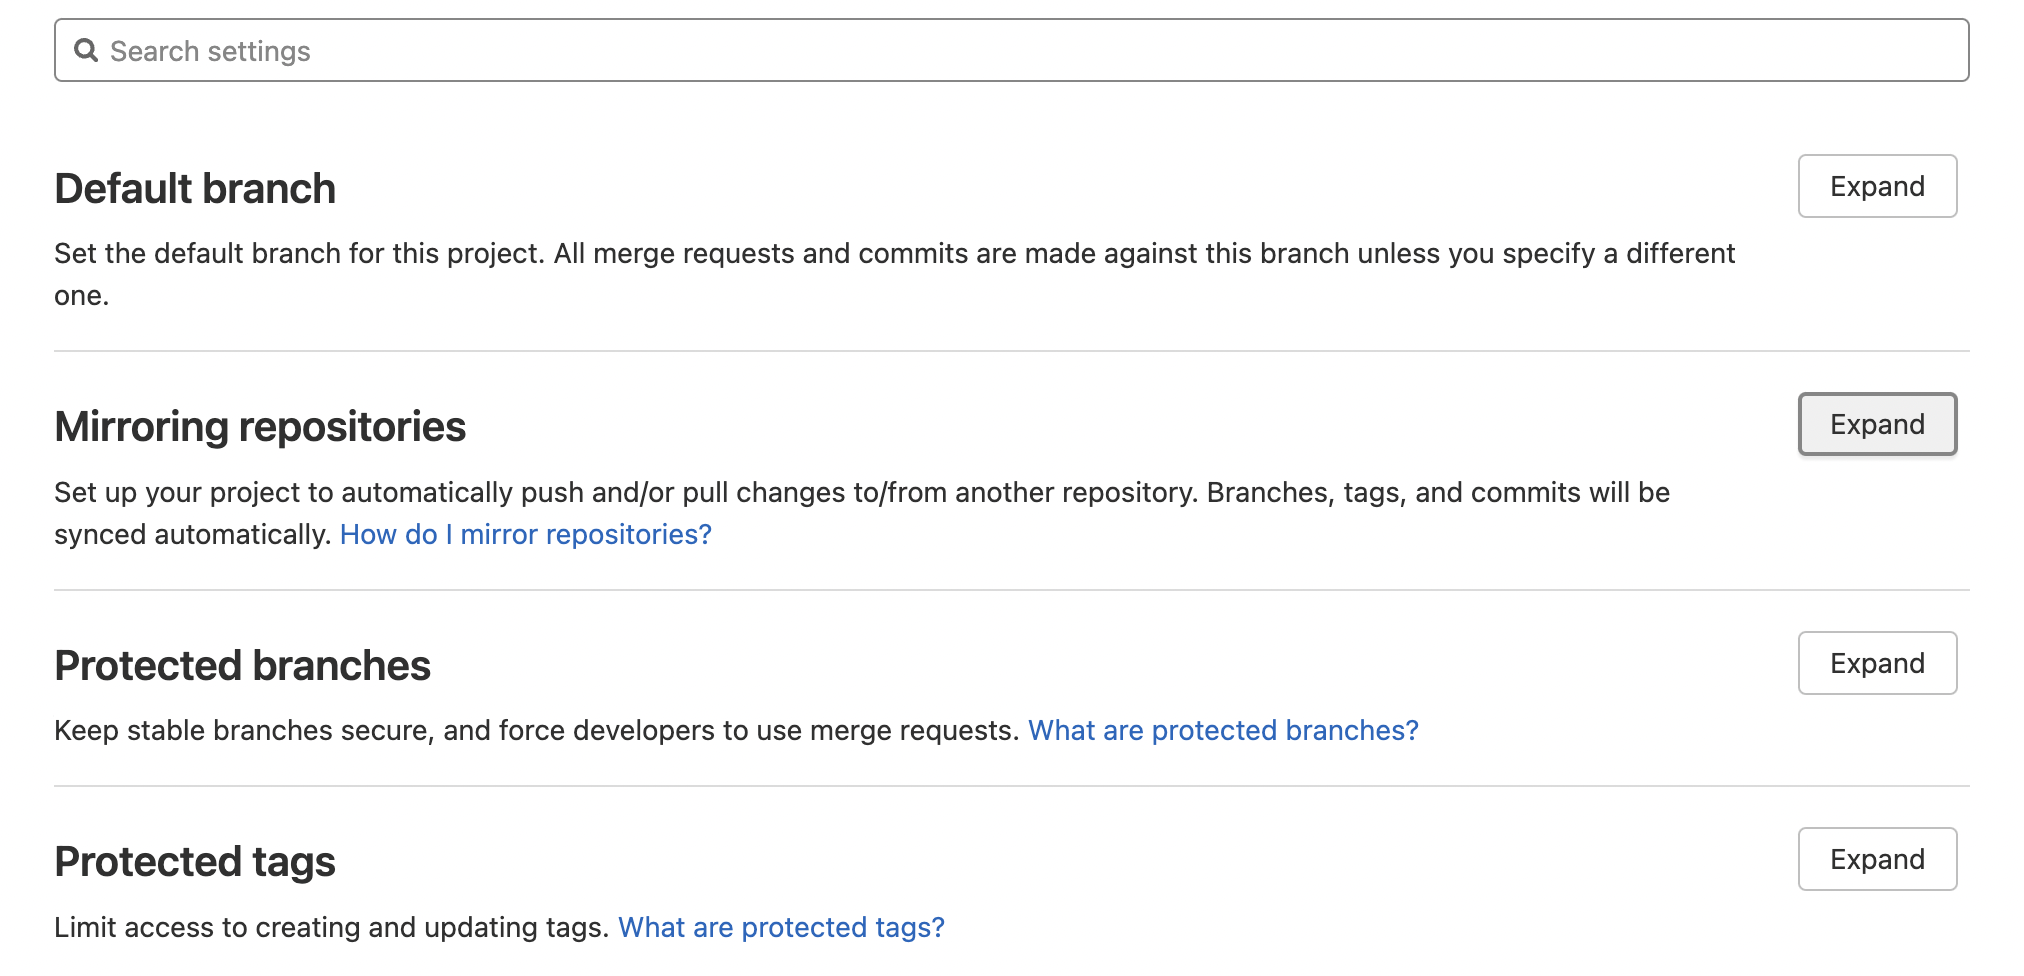Expand the Mirroring repositories section
This screenshot has height=976, width=2024.
tap(1876, 424)
